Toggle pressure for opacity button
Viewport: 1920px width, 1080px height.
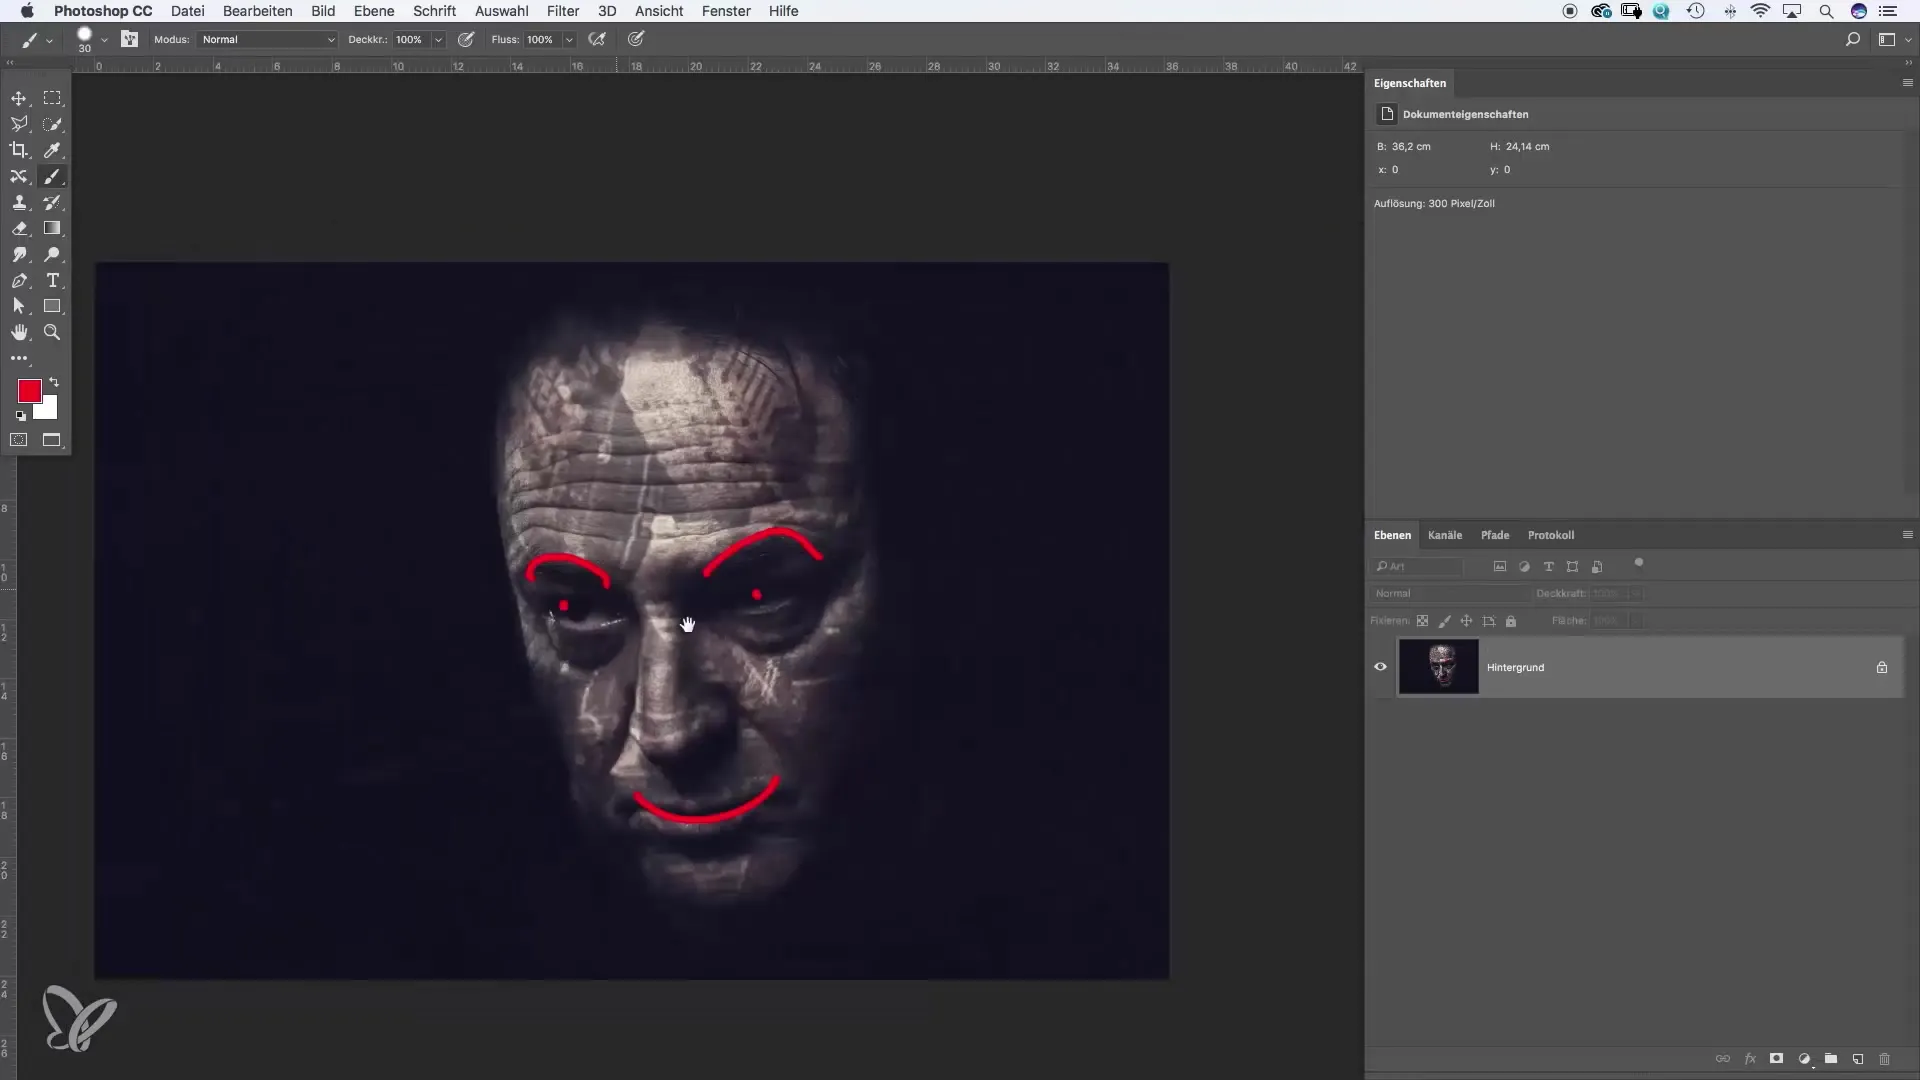466,39
